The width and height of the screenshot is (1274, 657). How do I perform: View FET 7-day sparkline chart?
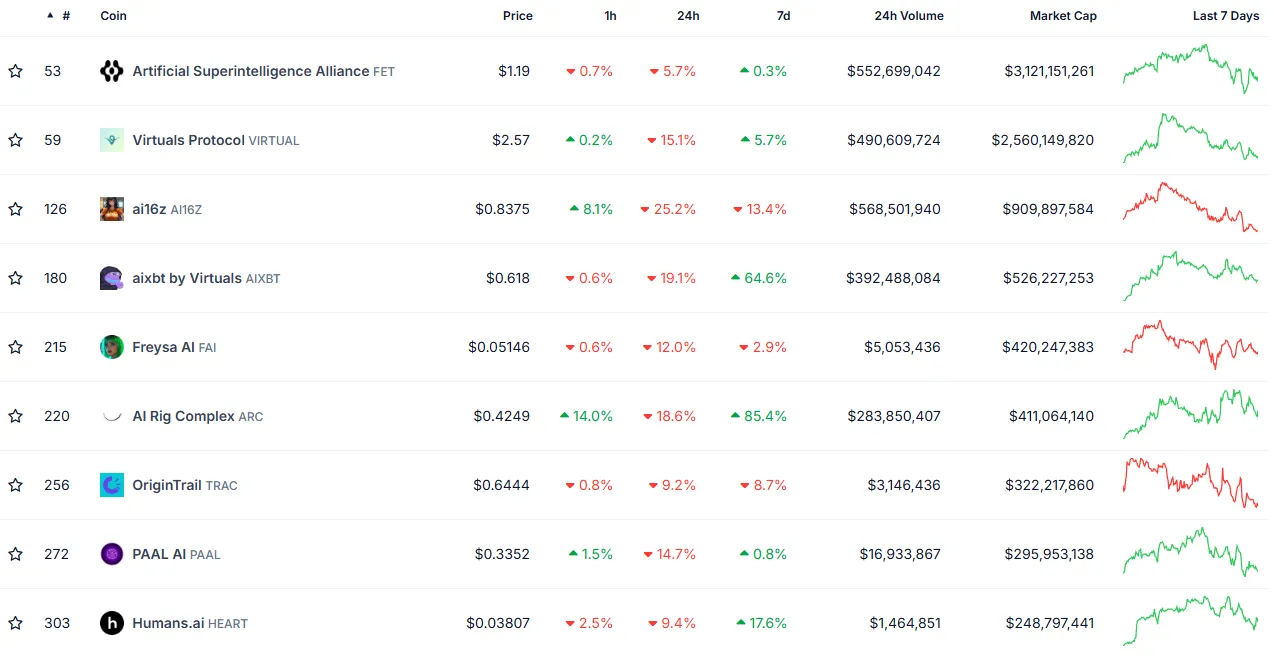pyautogui.click(x=1190, y=69)
